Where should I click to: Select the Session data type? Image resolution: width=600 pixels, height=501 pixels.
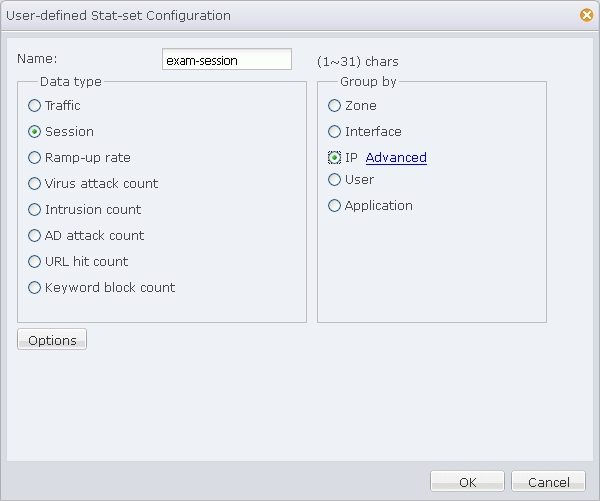(35, 131)
